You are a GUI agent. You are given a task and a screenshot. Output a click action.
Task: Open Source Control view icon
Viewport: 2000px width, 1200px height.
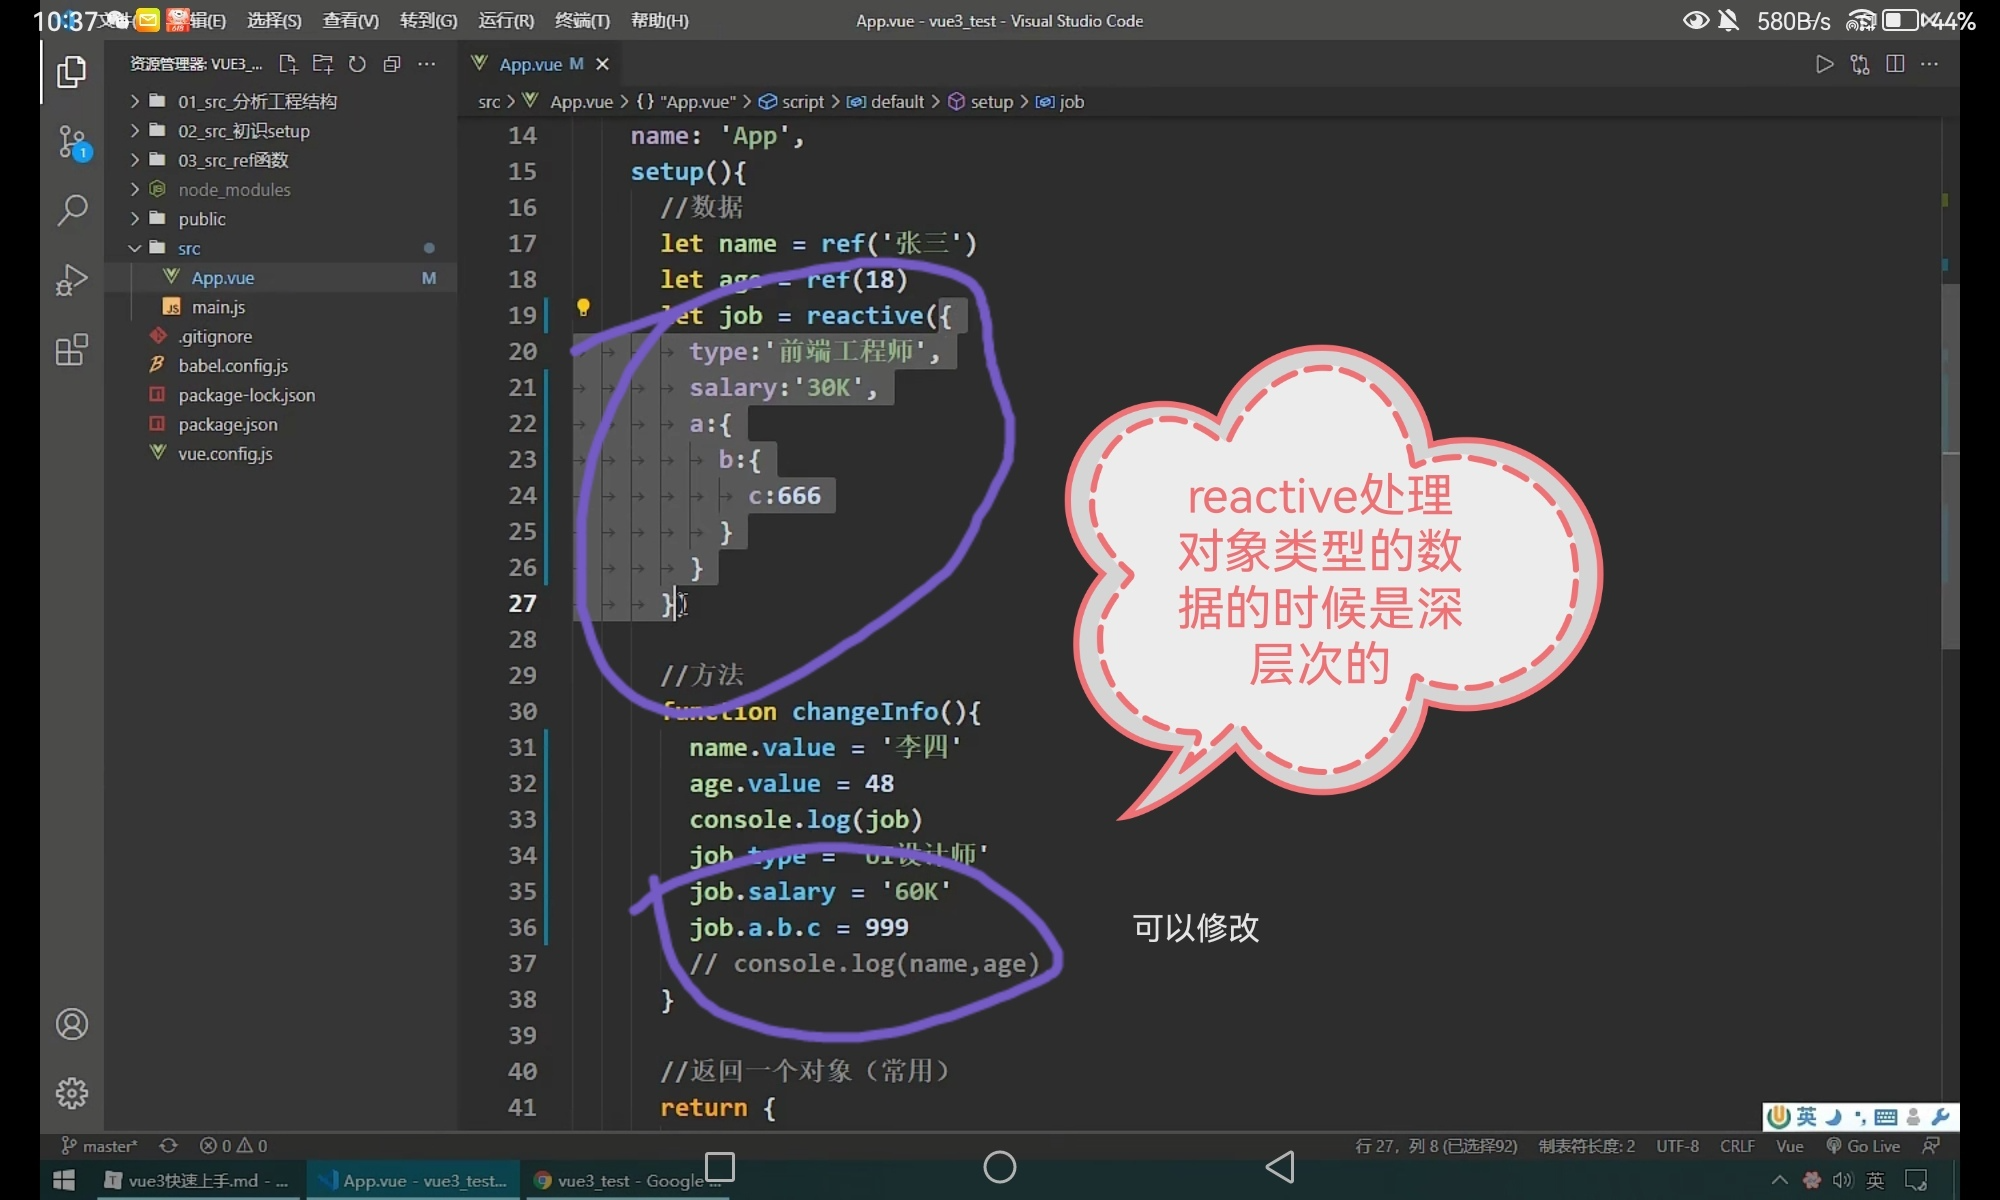[x=72, y=142]
